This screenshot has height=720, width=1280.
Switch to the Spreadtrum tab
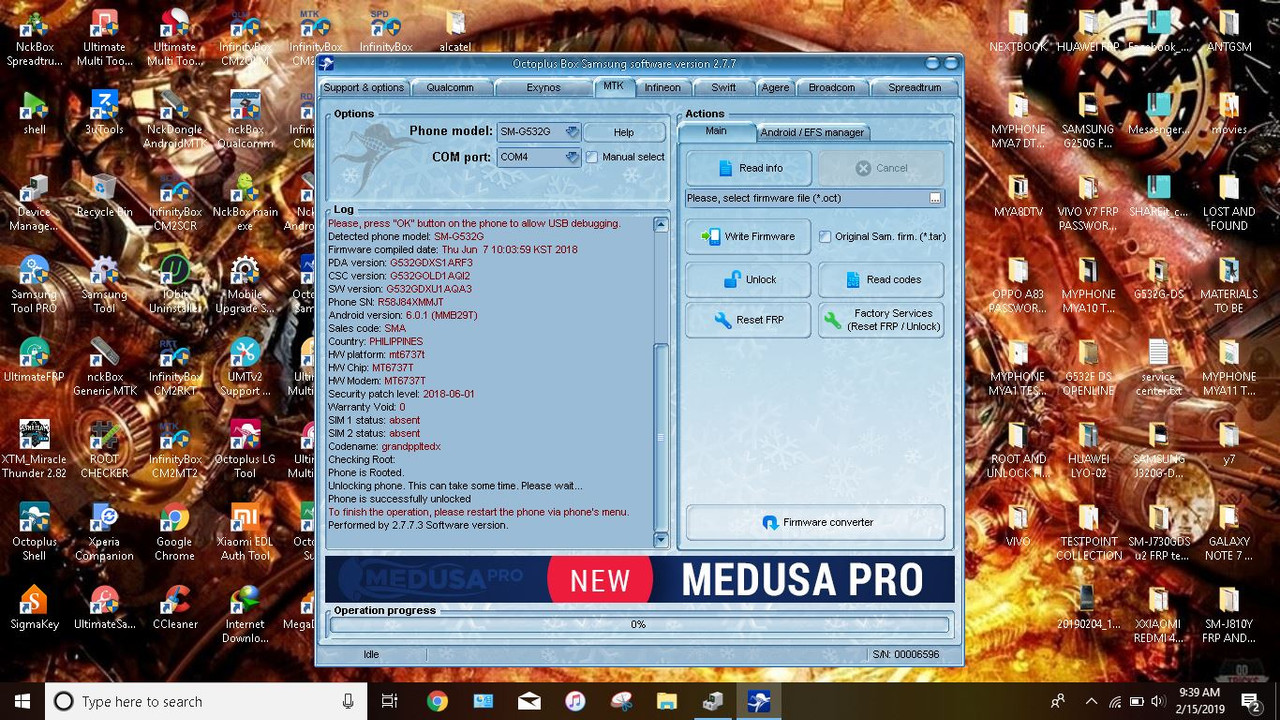coord(914,88)
